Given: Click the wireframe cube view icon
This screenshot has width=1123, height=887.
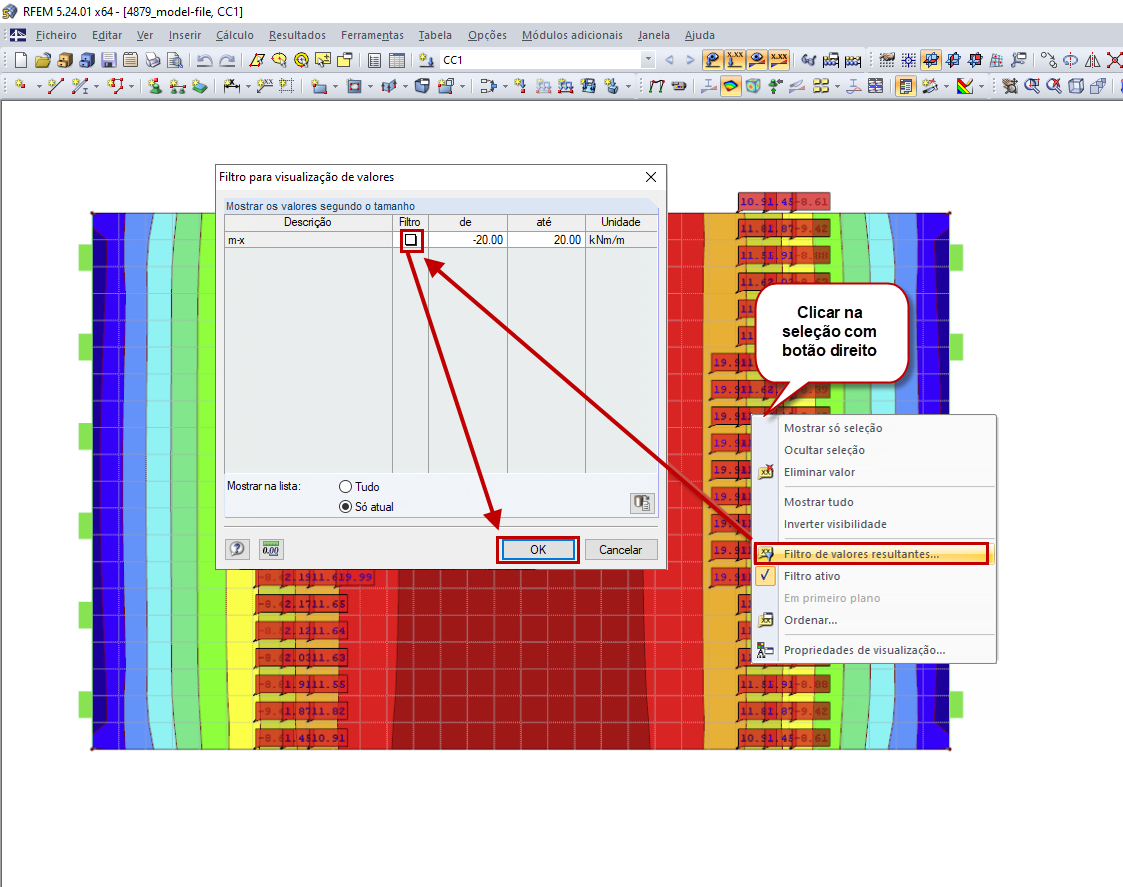Looking at the screenshot, I should (x=1076, y=87).
